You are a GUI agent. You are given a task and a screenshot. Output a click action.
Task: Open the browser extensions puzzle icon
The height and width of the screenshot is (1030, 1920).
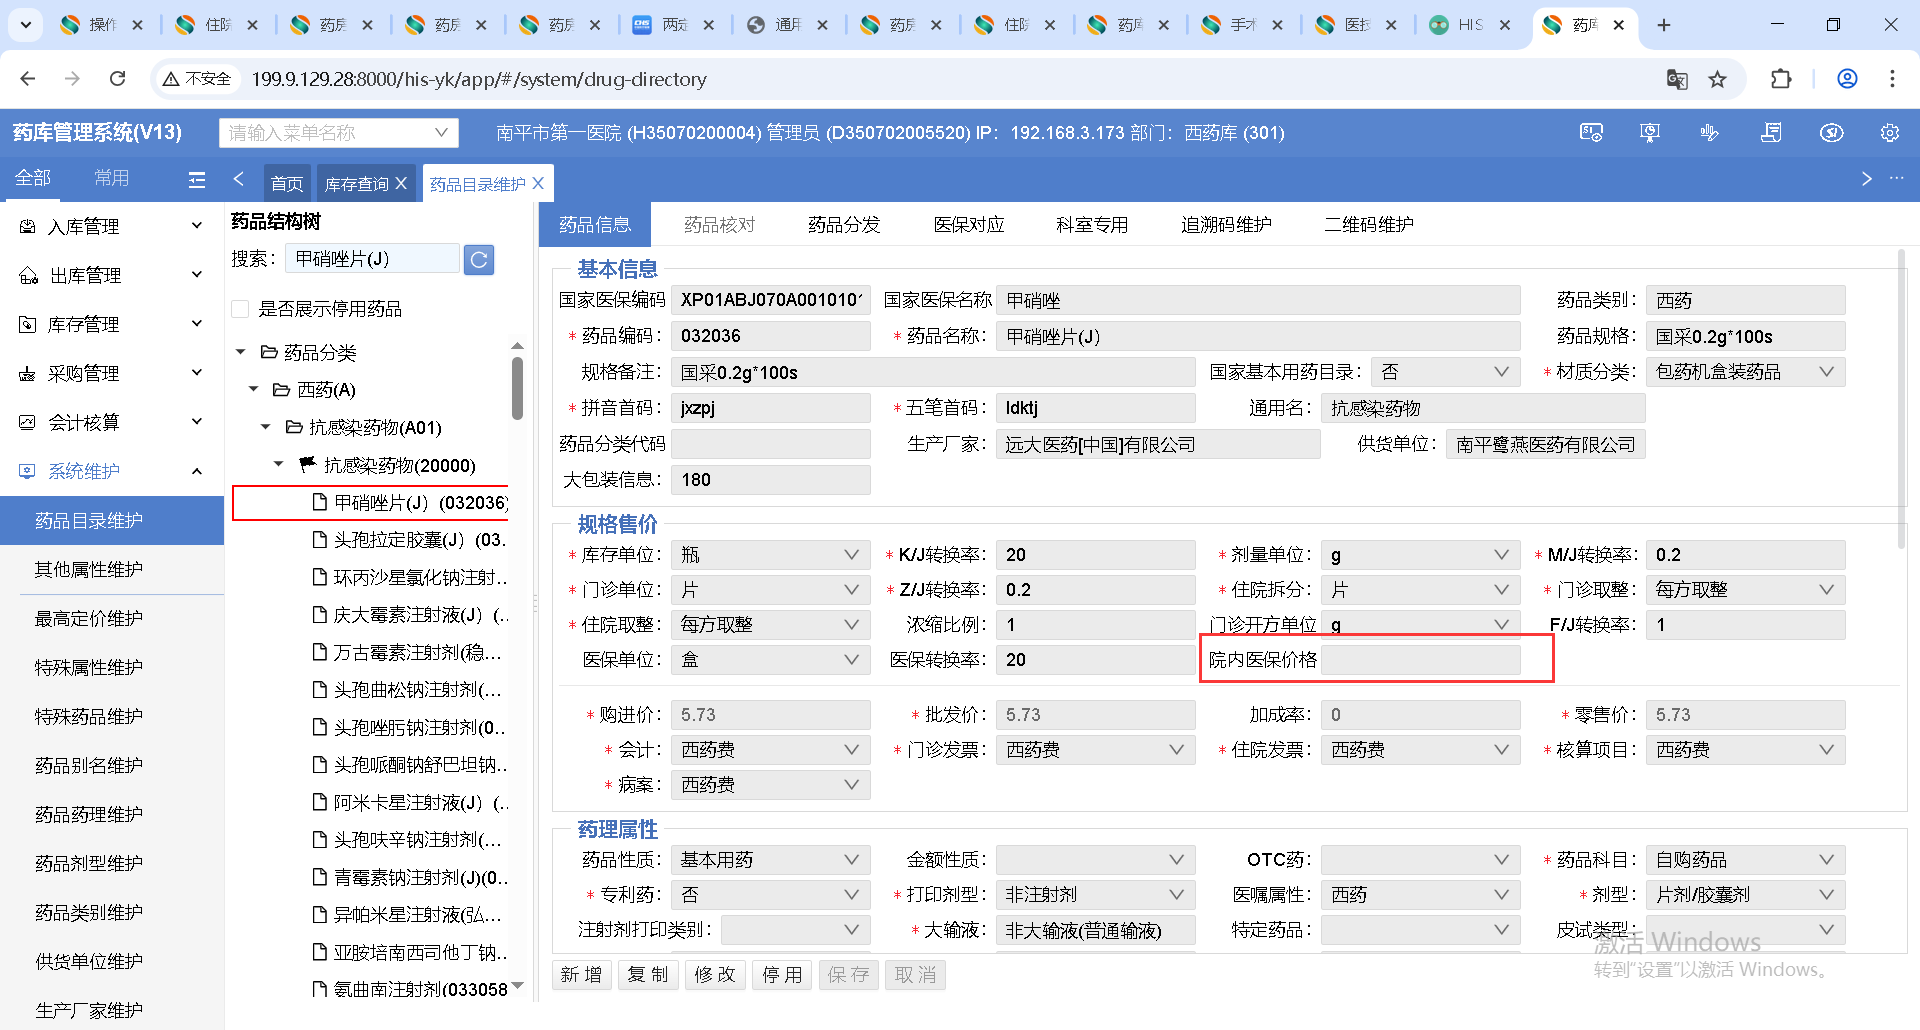click(1780, 79)
